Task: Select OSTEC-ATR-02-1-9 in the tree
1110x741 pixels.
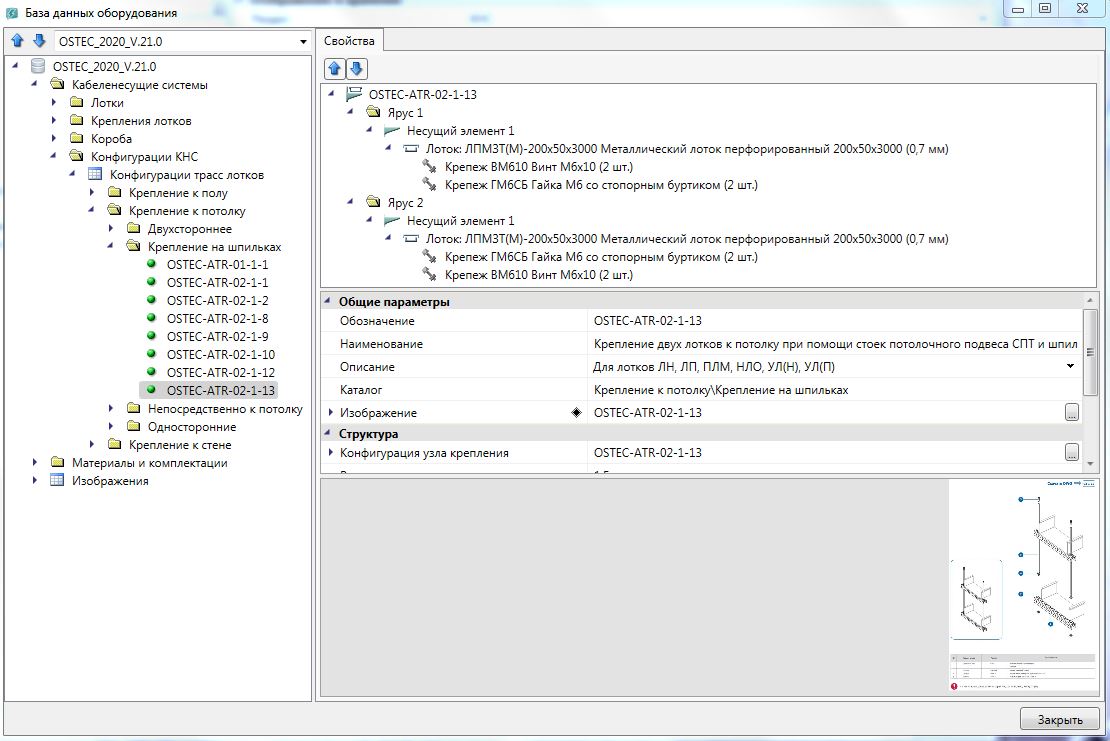Action: tap(217, 336)
